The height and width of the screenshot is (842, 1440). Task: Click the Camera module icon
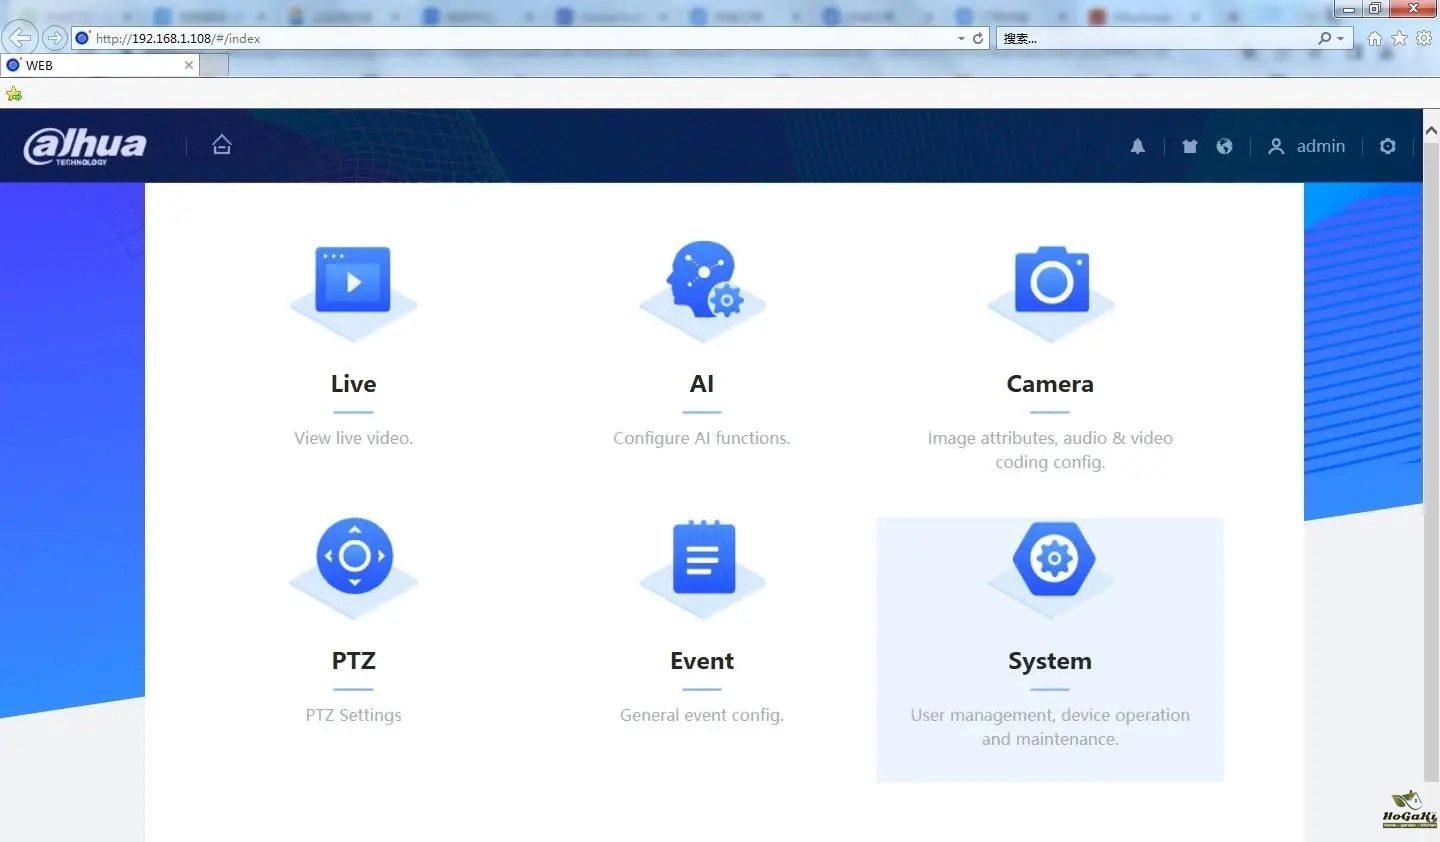coord(1050,281)
